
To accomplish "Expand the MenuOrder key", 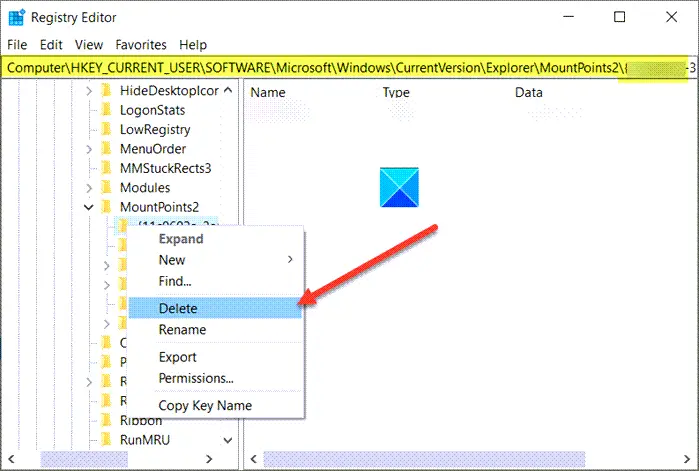I will click(89, 149).
